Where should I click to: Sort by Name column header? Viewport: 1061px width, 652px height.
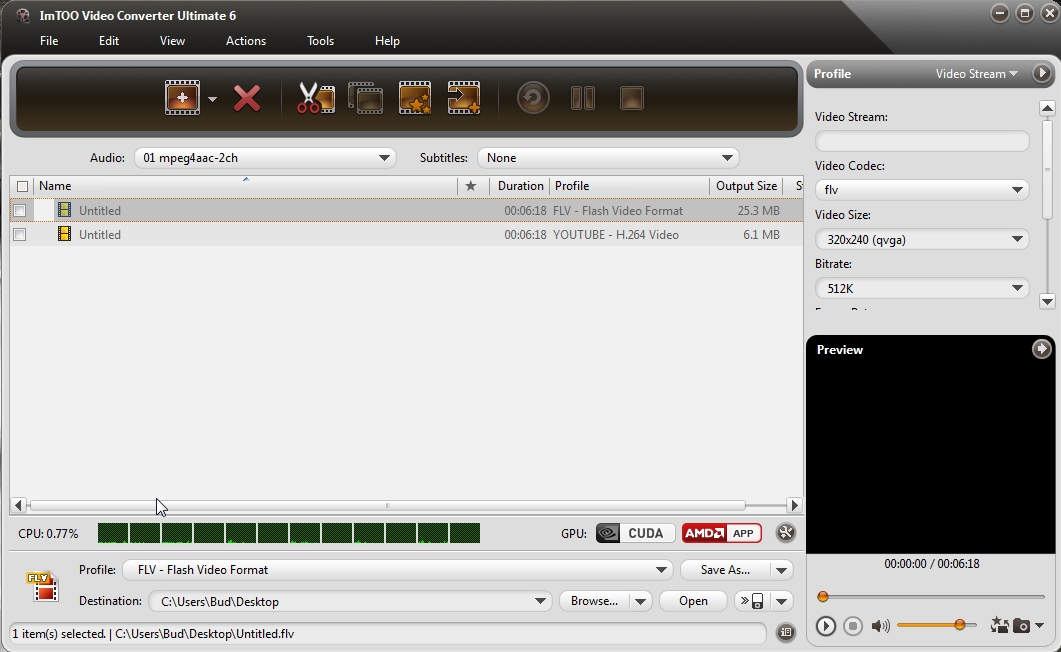click(x=245, y=186)
